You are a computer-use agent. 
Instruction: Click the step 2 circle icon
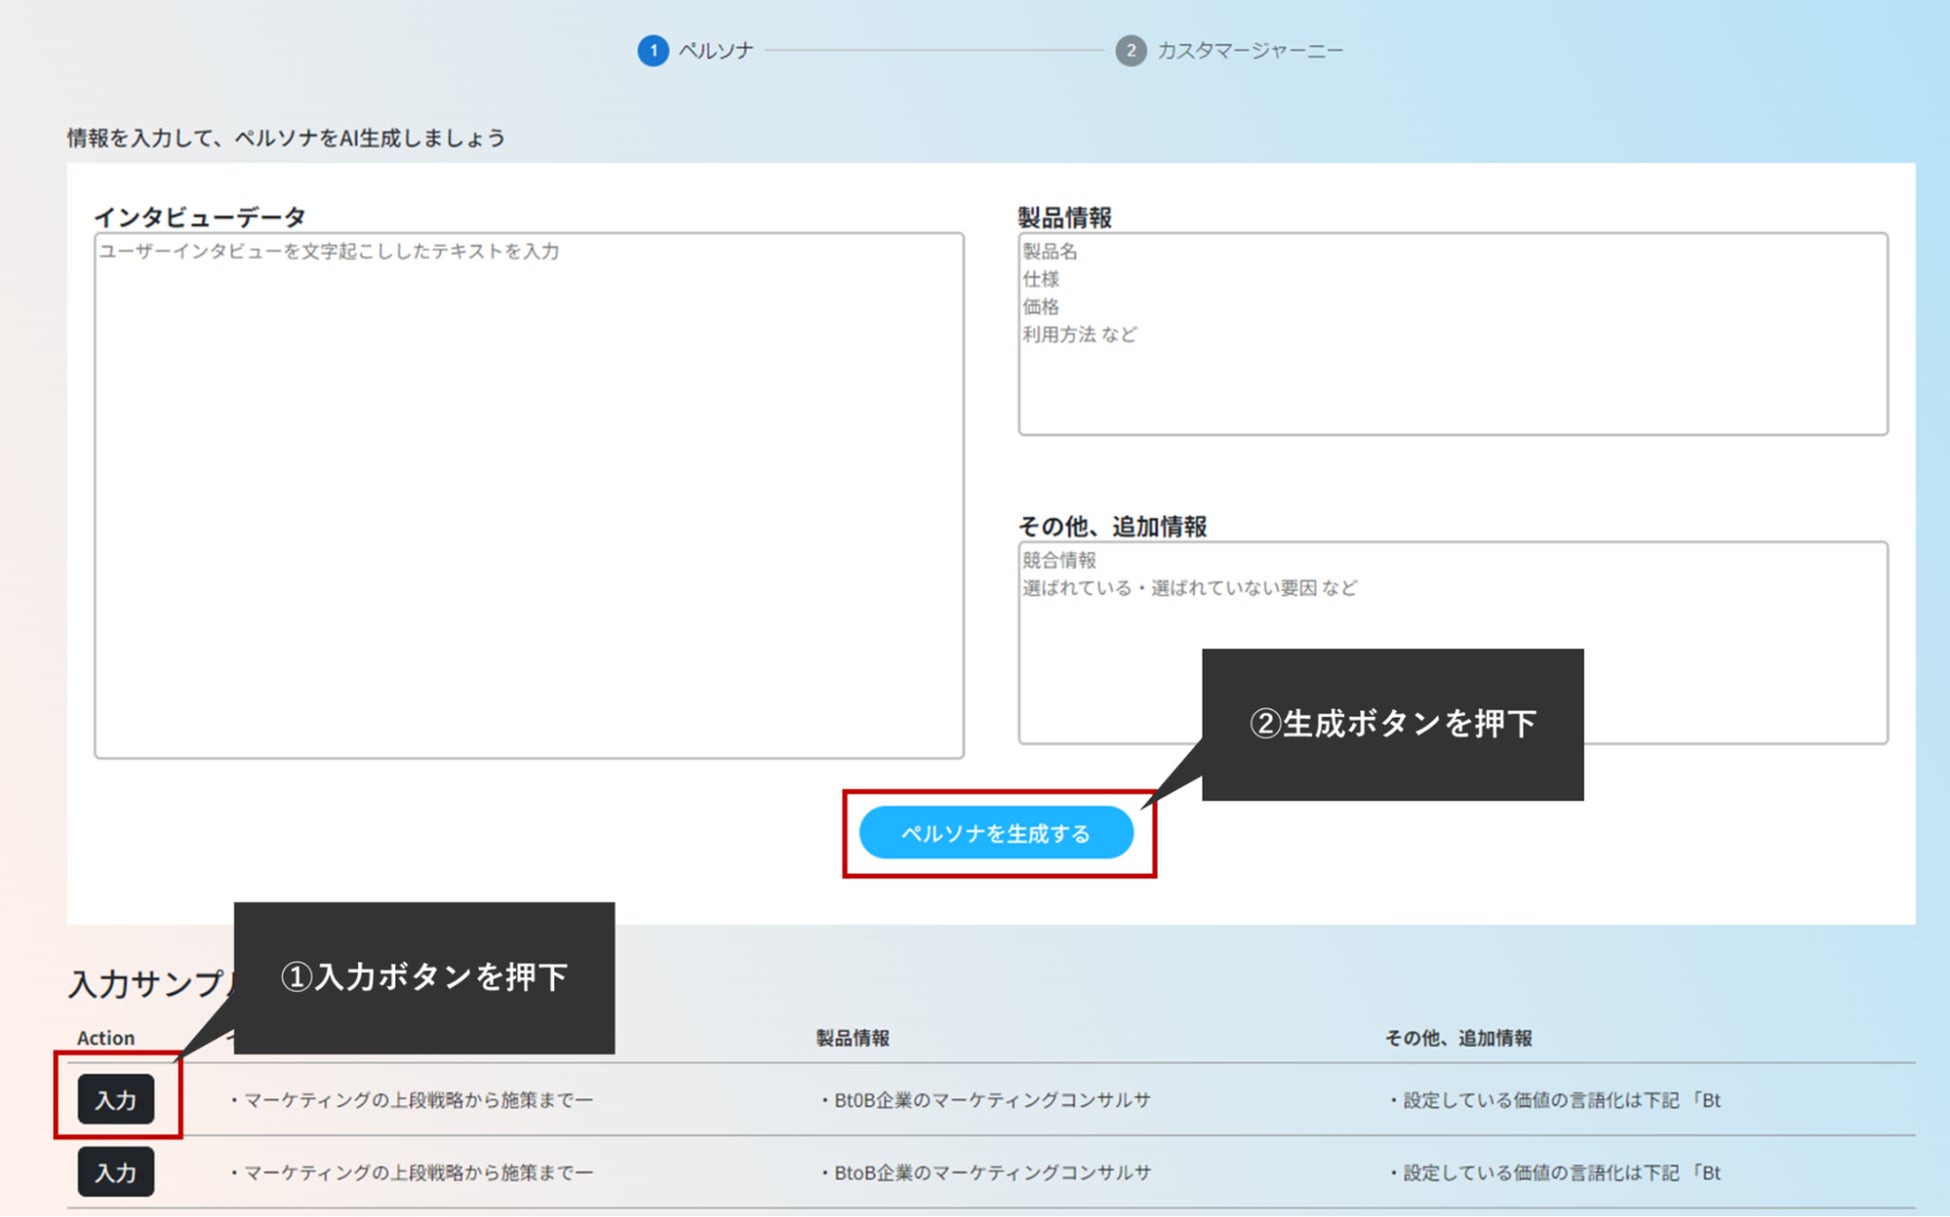pos(1130,50)
